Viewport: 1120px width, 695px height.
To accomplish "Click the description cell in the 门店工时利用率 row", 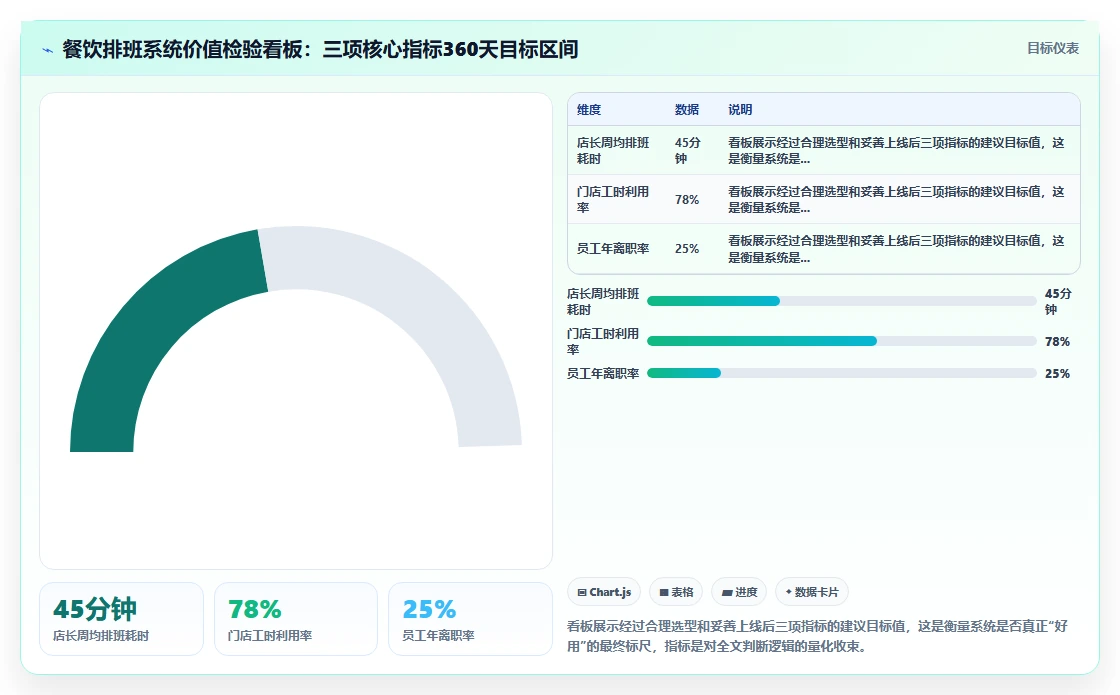I will pos(899,199).
